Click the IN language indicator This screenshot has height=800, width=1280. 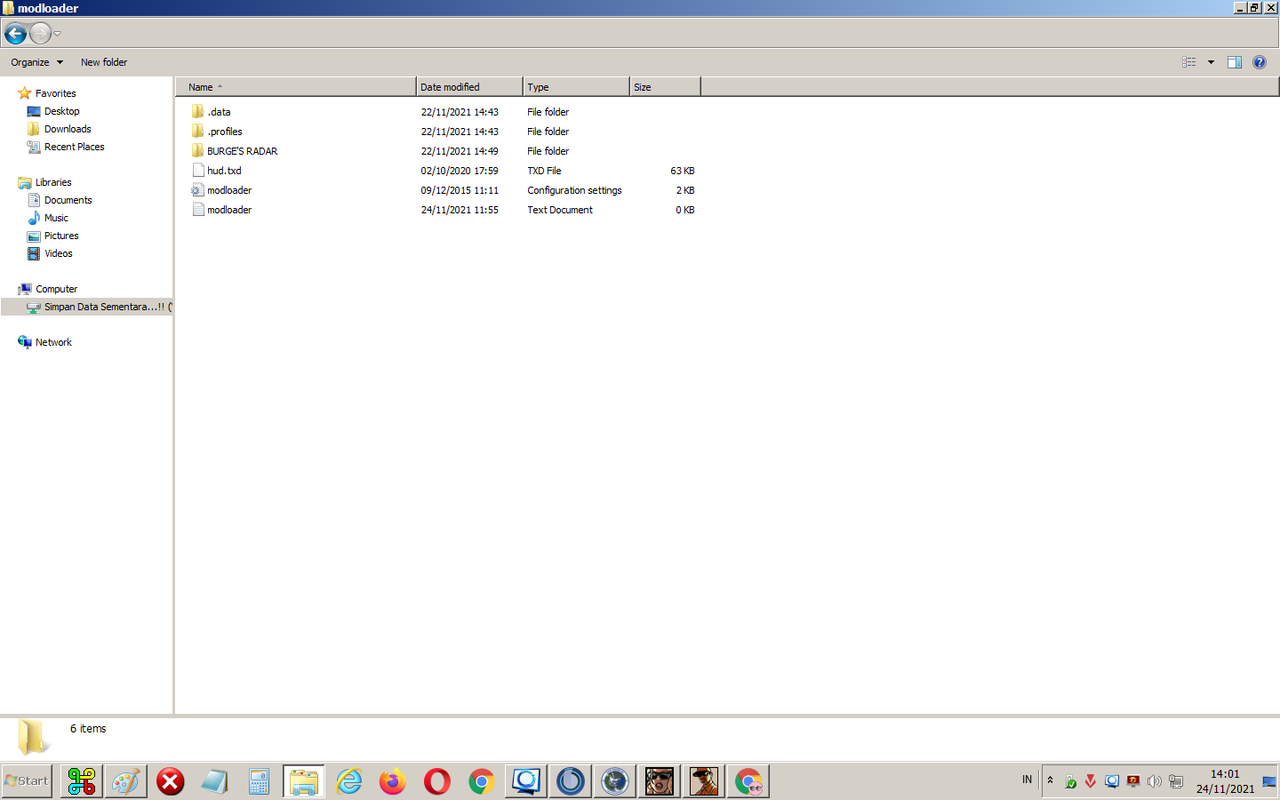point(1027,779)
